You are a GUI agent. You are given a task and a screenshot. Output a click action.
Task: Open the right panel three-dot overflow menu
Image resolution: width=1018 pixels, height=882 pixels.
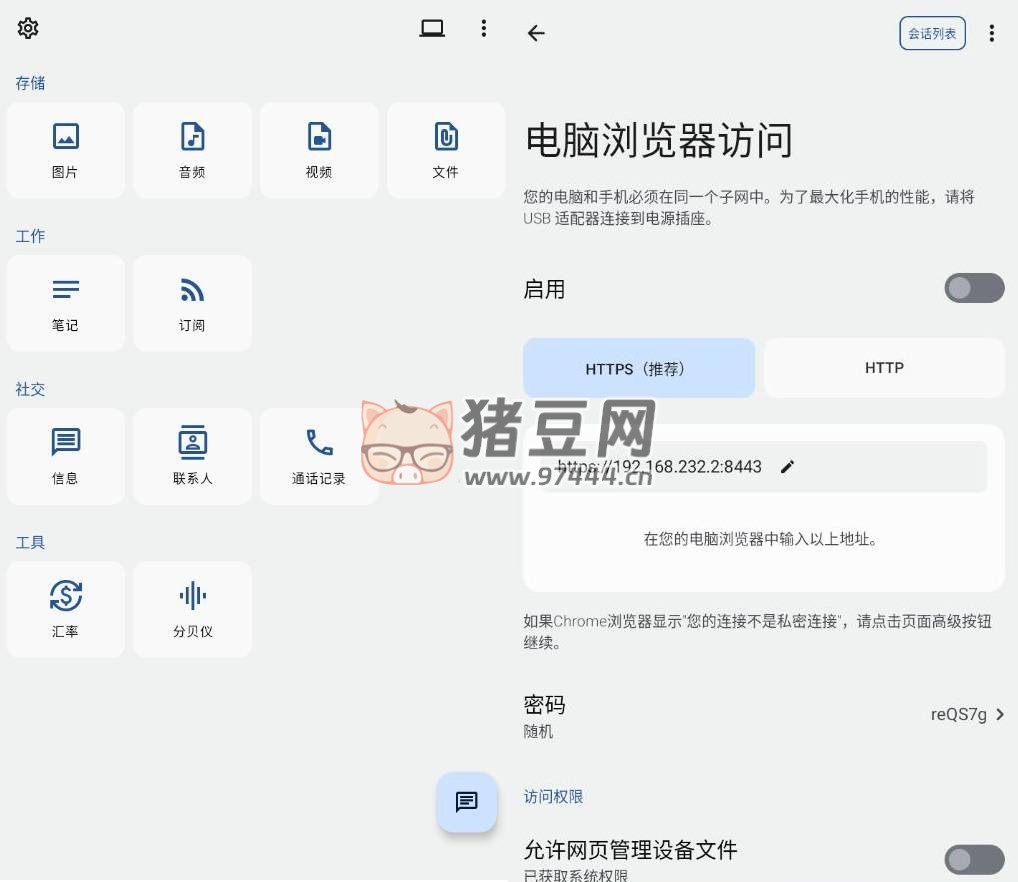point(991,33)
